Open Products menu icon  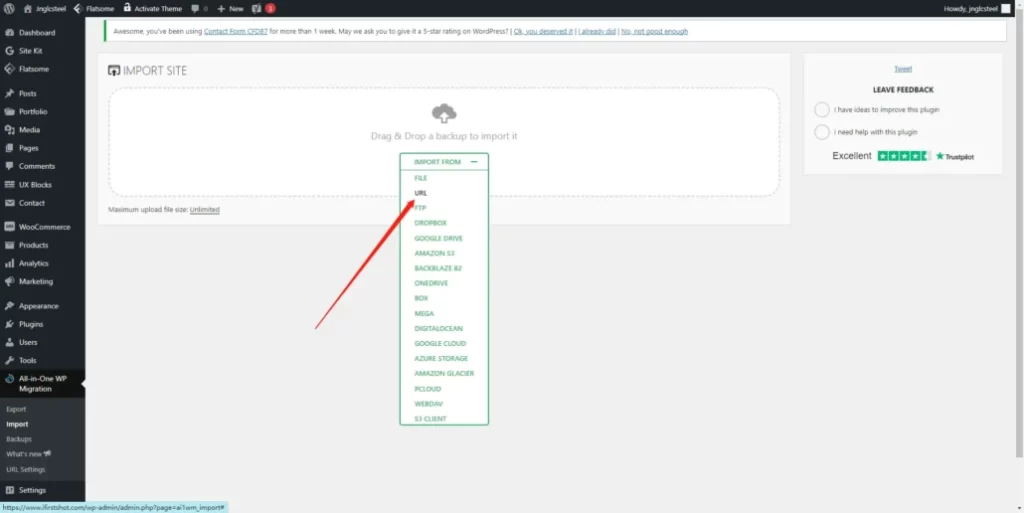[x=9, y=245]
